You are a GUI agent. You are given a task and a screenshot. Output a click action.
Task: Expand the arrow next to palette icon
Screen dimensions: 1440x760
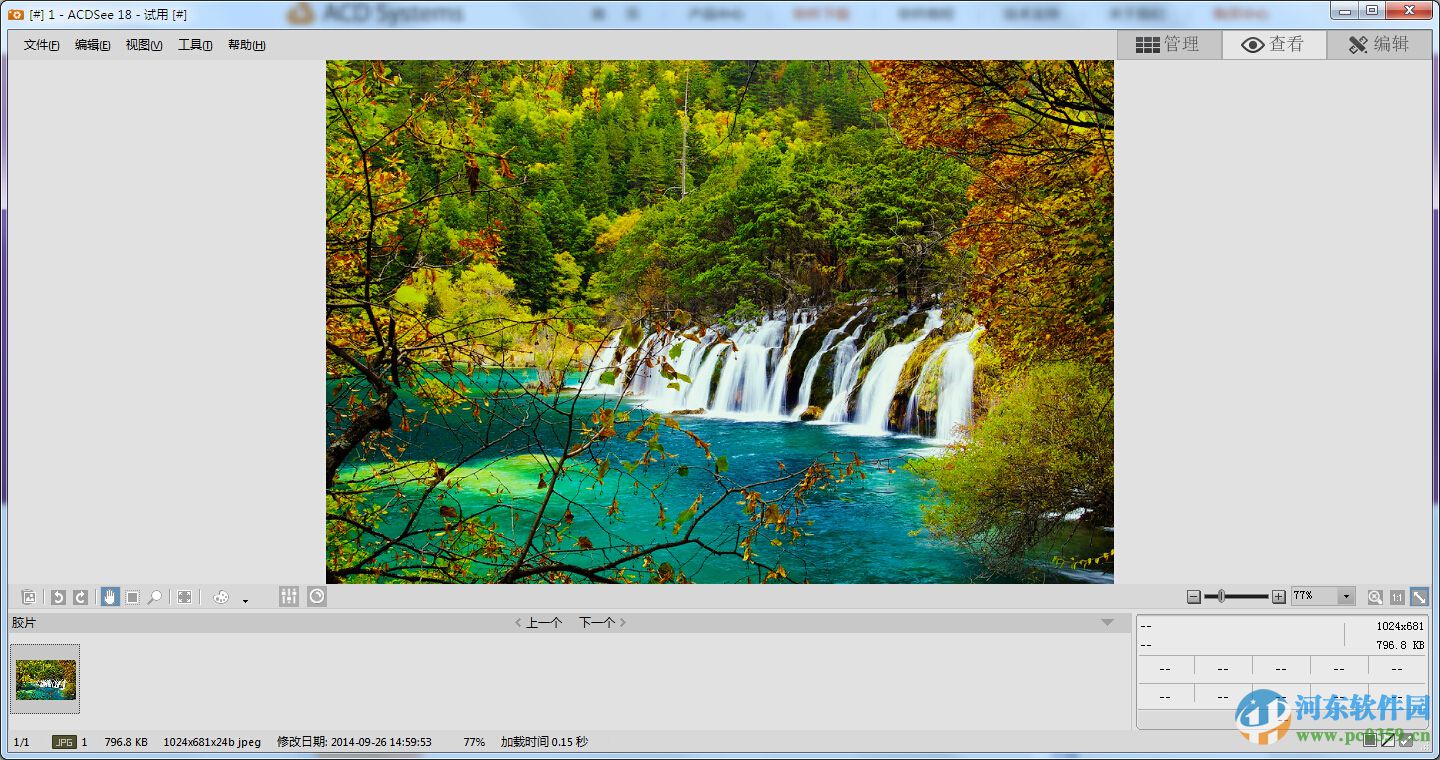click(245, 601)
